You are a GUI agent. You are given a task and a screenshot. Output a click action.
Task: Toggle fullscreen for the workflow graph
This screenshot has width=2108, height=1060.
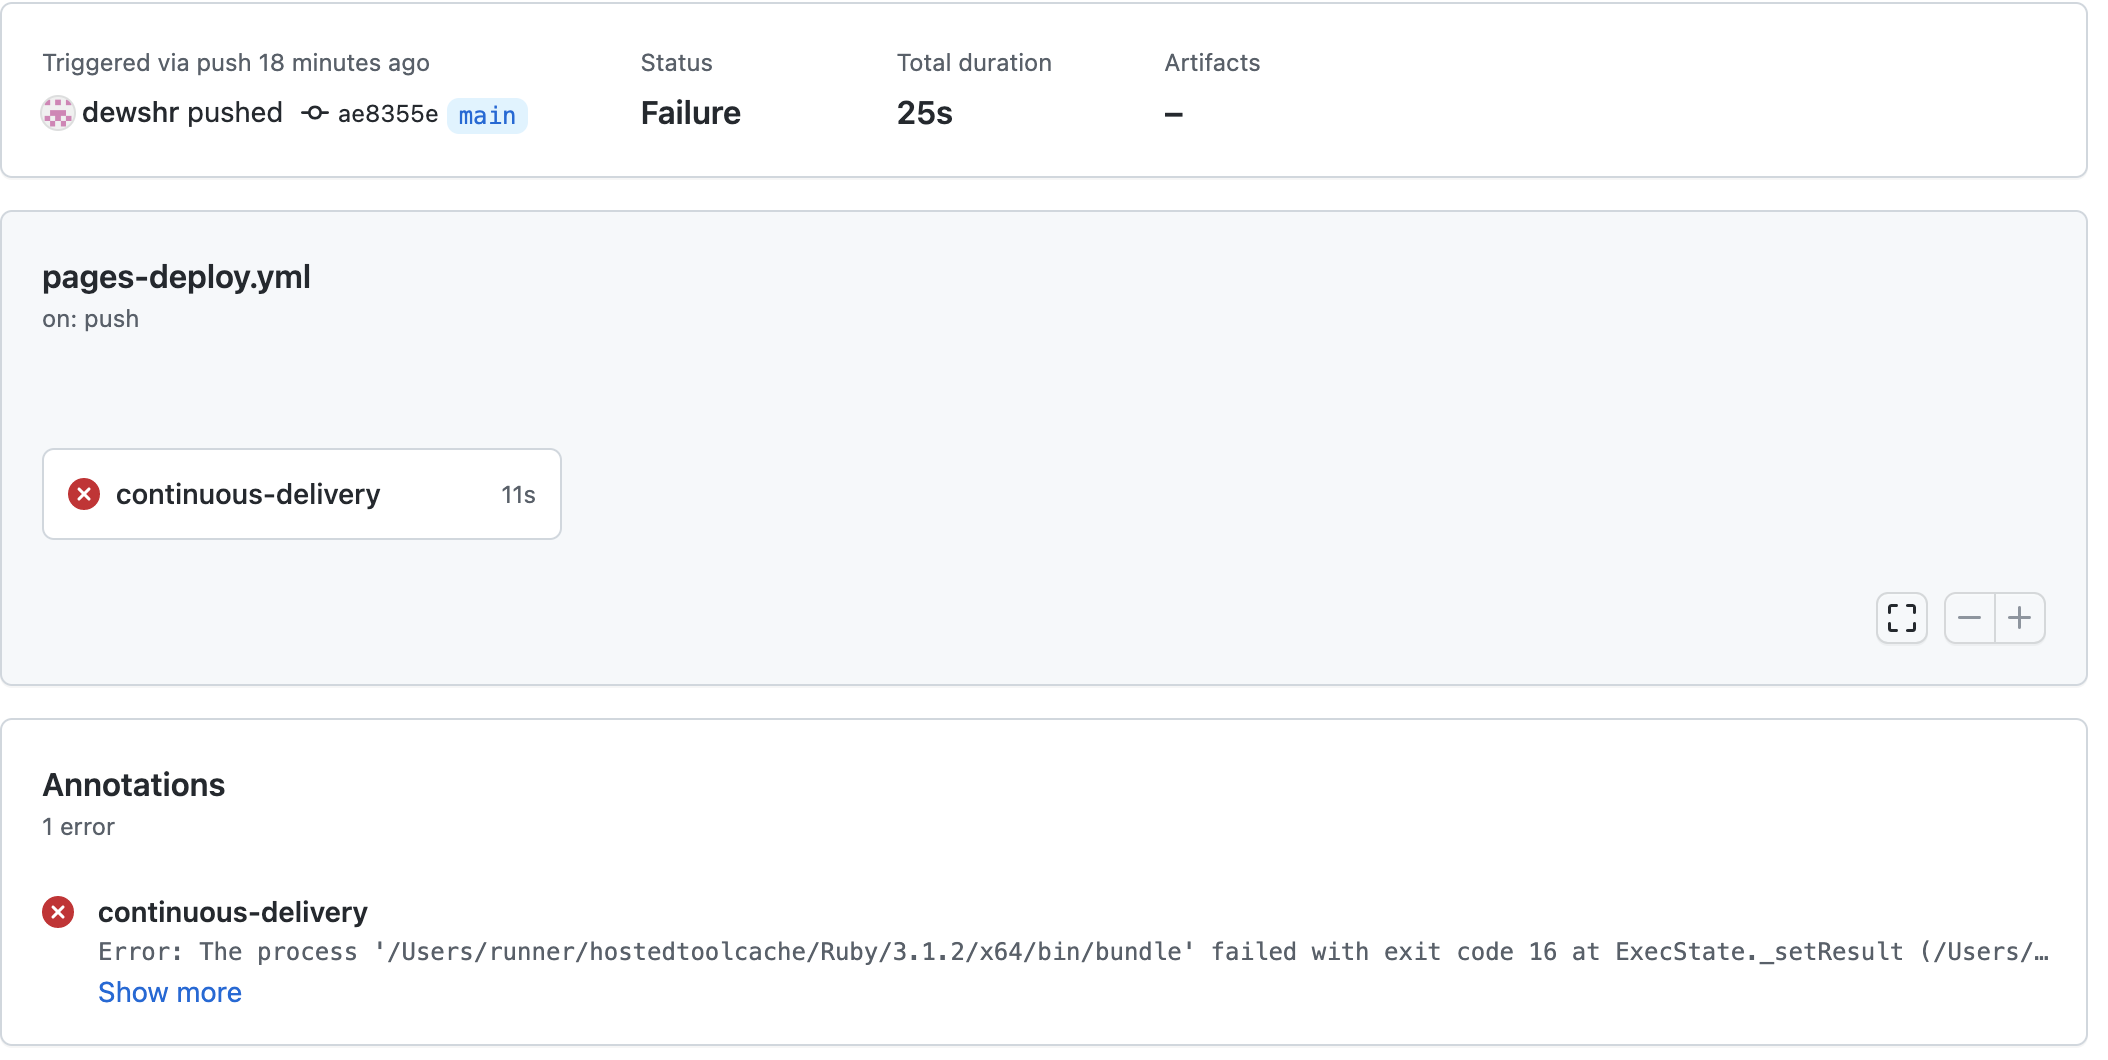click(1901, 618)
